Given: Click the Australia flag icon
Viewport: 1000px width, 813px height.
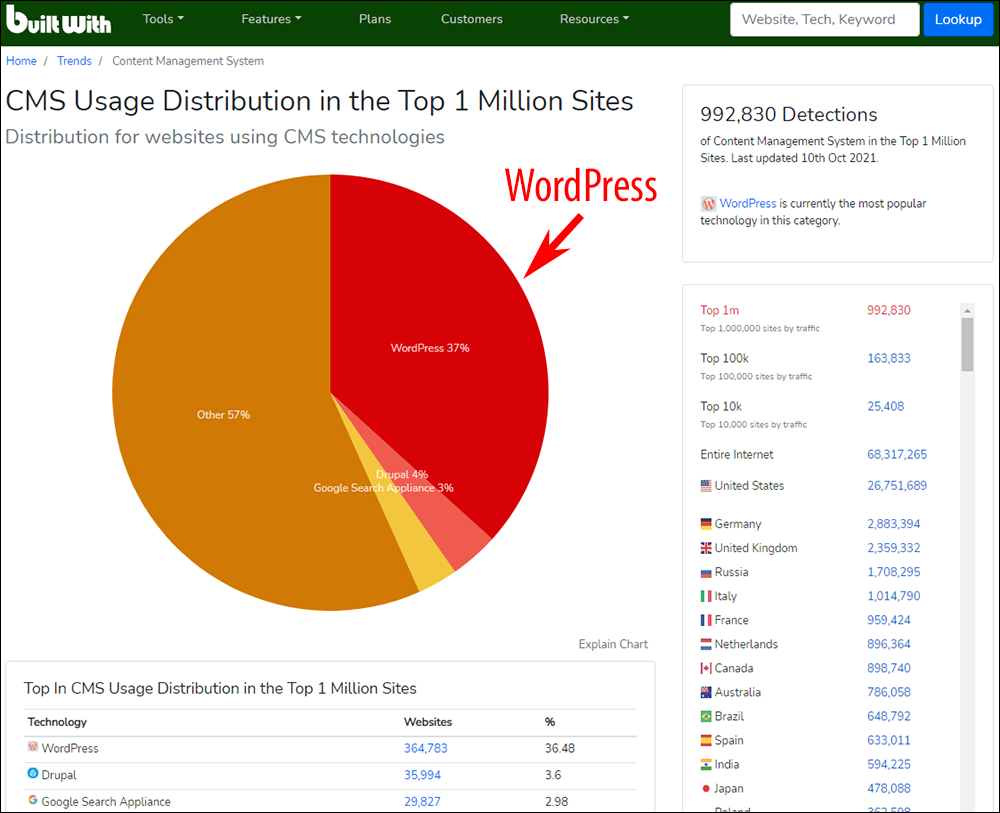Looking at the screenshot, I should point(706,692).
